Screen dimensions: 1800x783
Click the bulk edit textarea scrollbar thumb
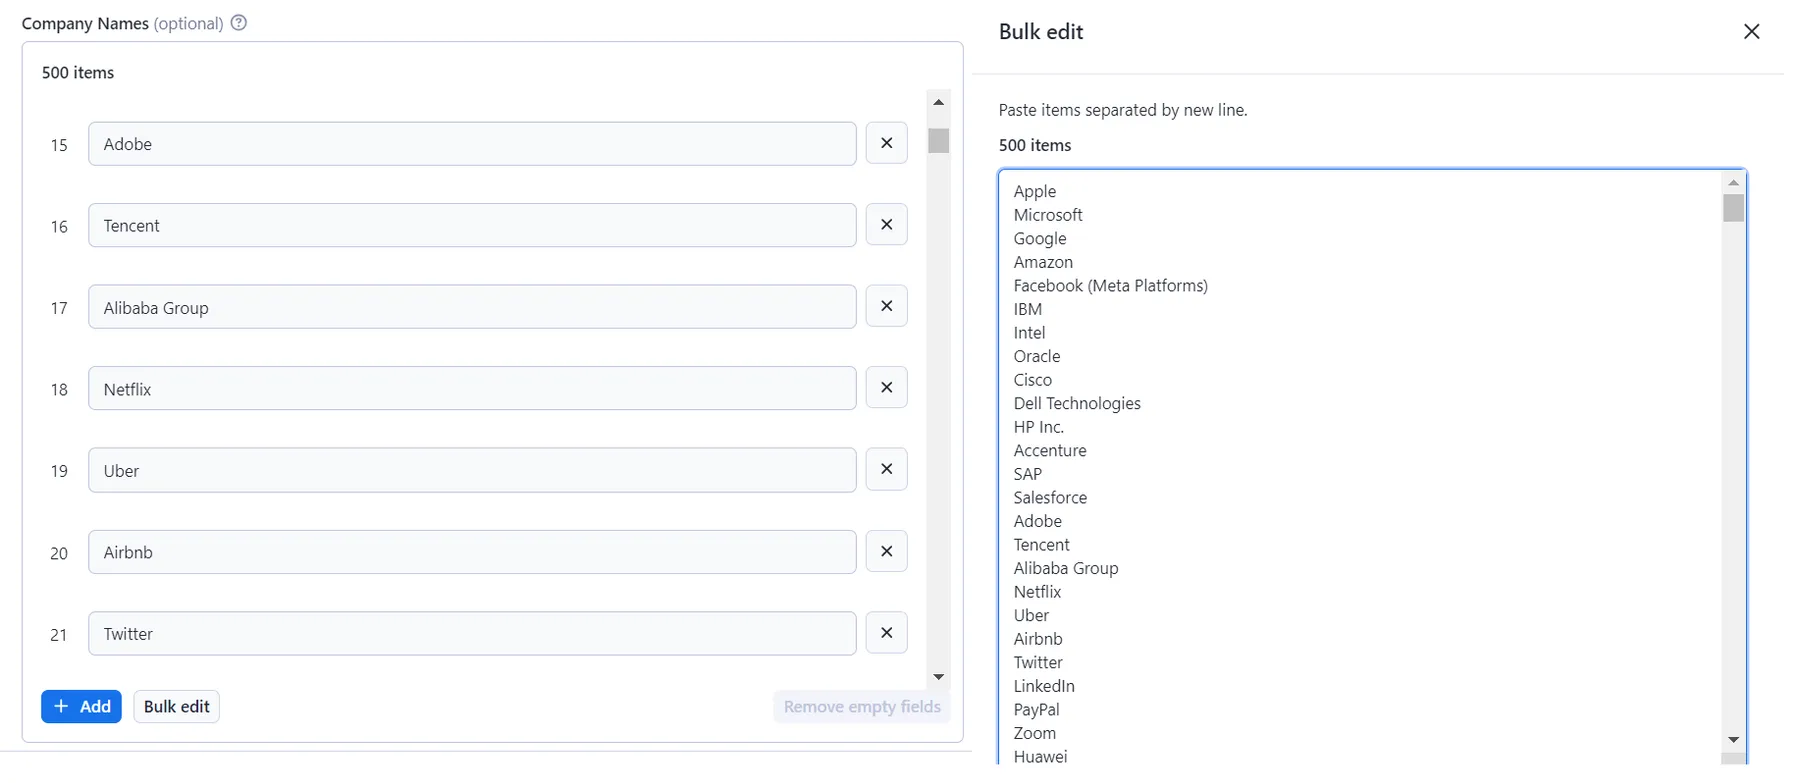(x=1734, y=208)
